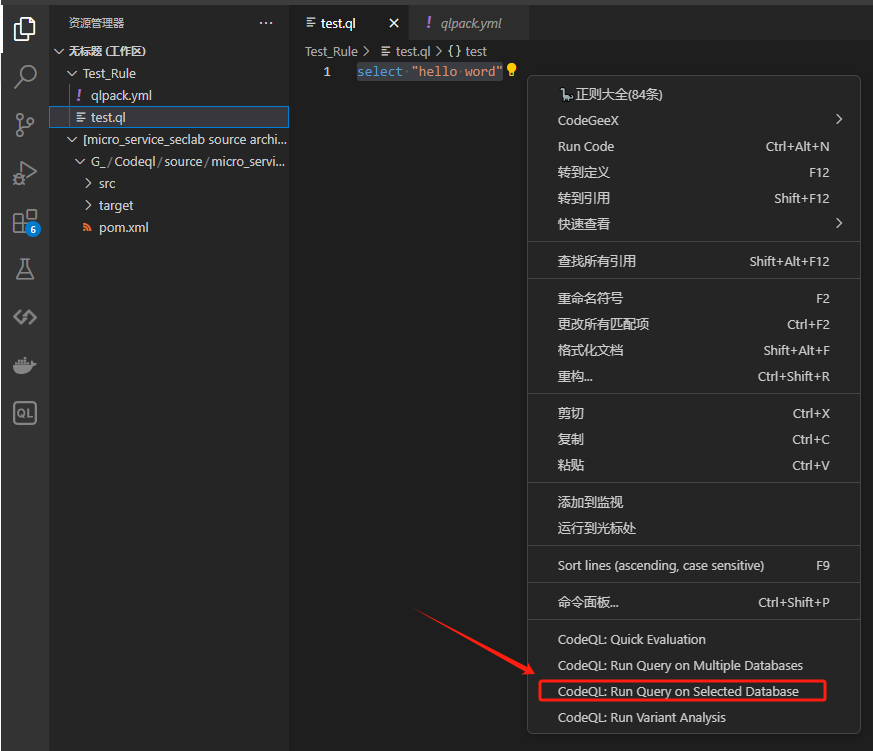Viewport: 873px width, 751px height.
Task: Open the 快速查看 submenu arrow
Action: point(839,224)
